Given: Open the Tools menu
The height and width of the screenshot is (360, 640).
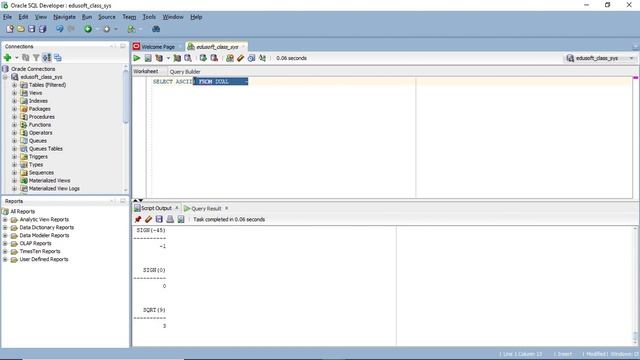Looking at the screenshot, I should coord(149,17).
